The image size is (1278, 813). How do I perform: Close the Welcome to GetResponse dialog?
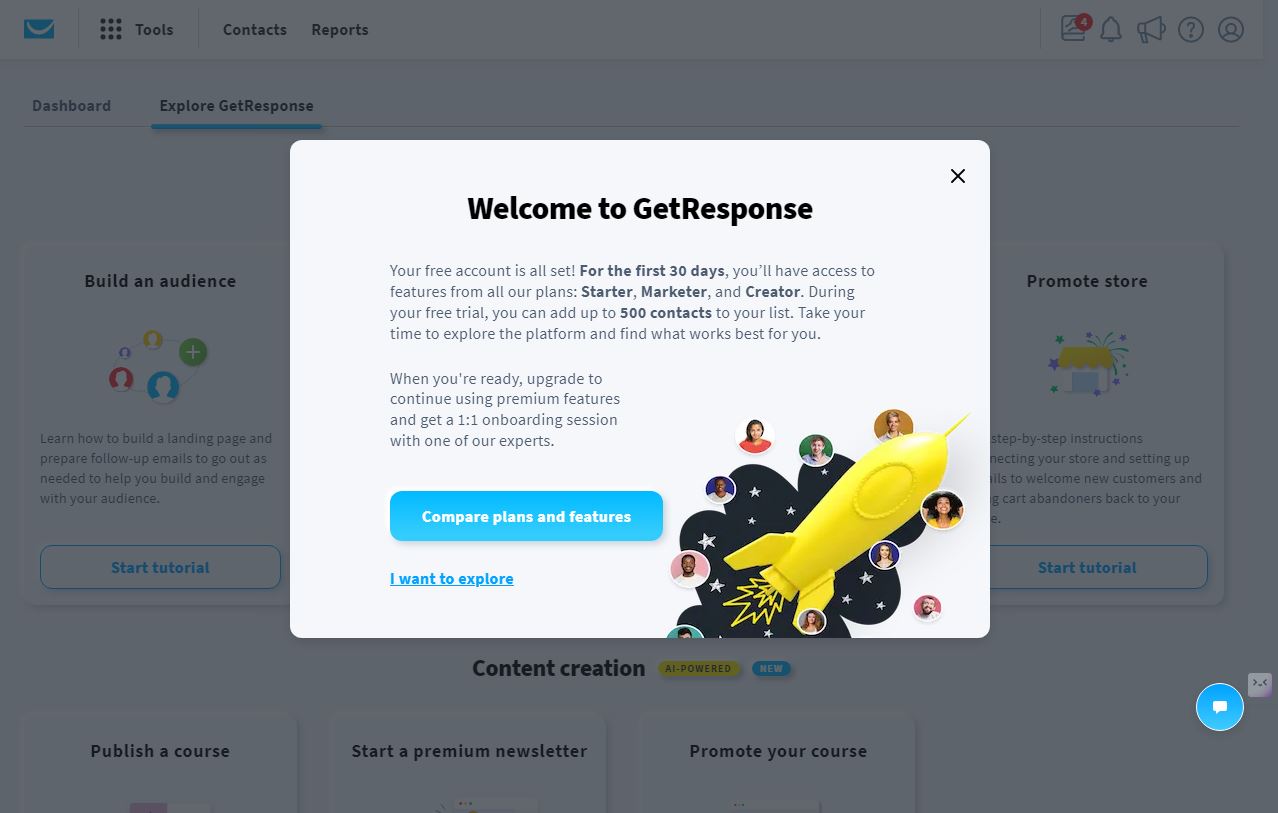958,176
